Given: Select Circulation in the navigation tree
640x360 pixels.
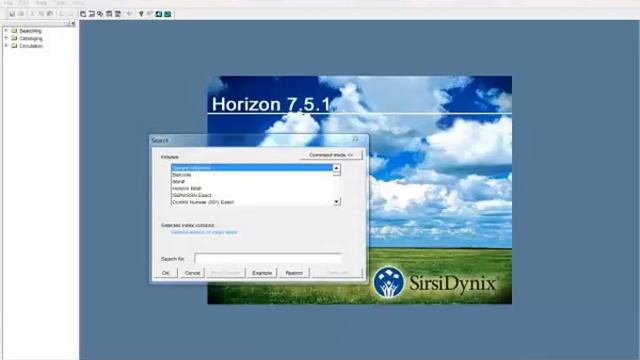Looking at the screenshot, I should [31, 46].
